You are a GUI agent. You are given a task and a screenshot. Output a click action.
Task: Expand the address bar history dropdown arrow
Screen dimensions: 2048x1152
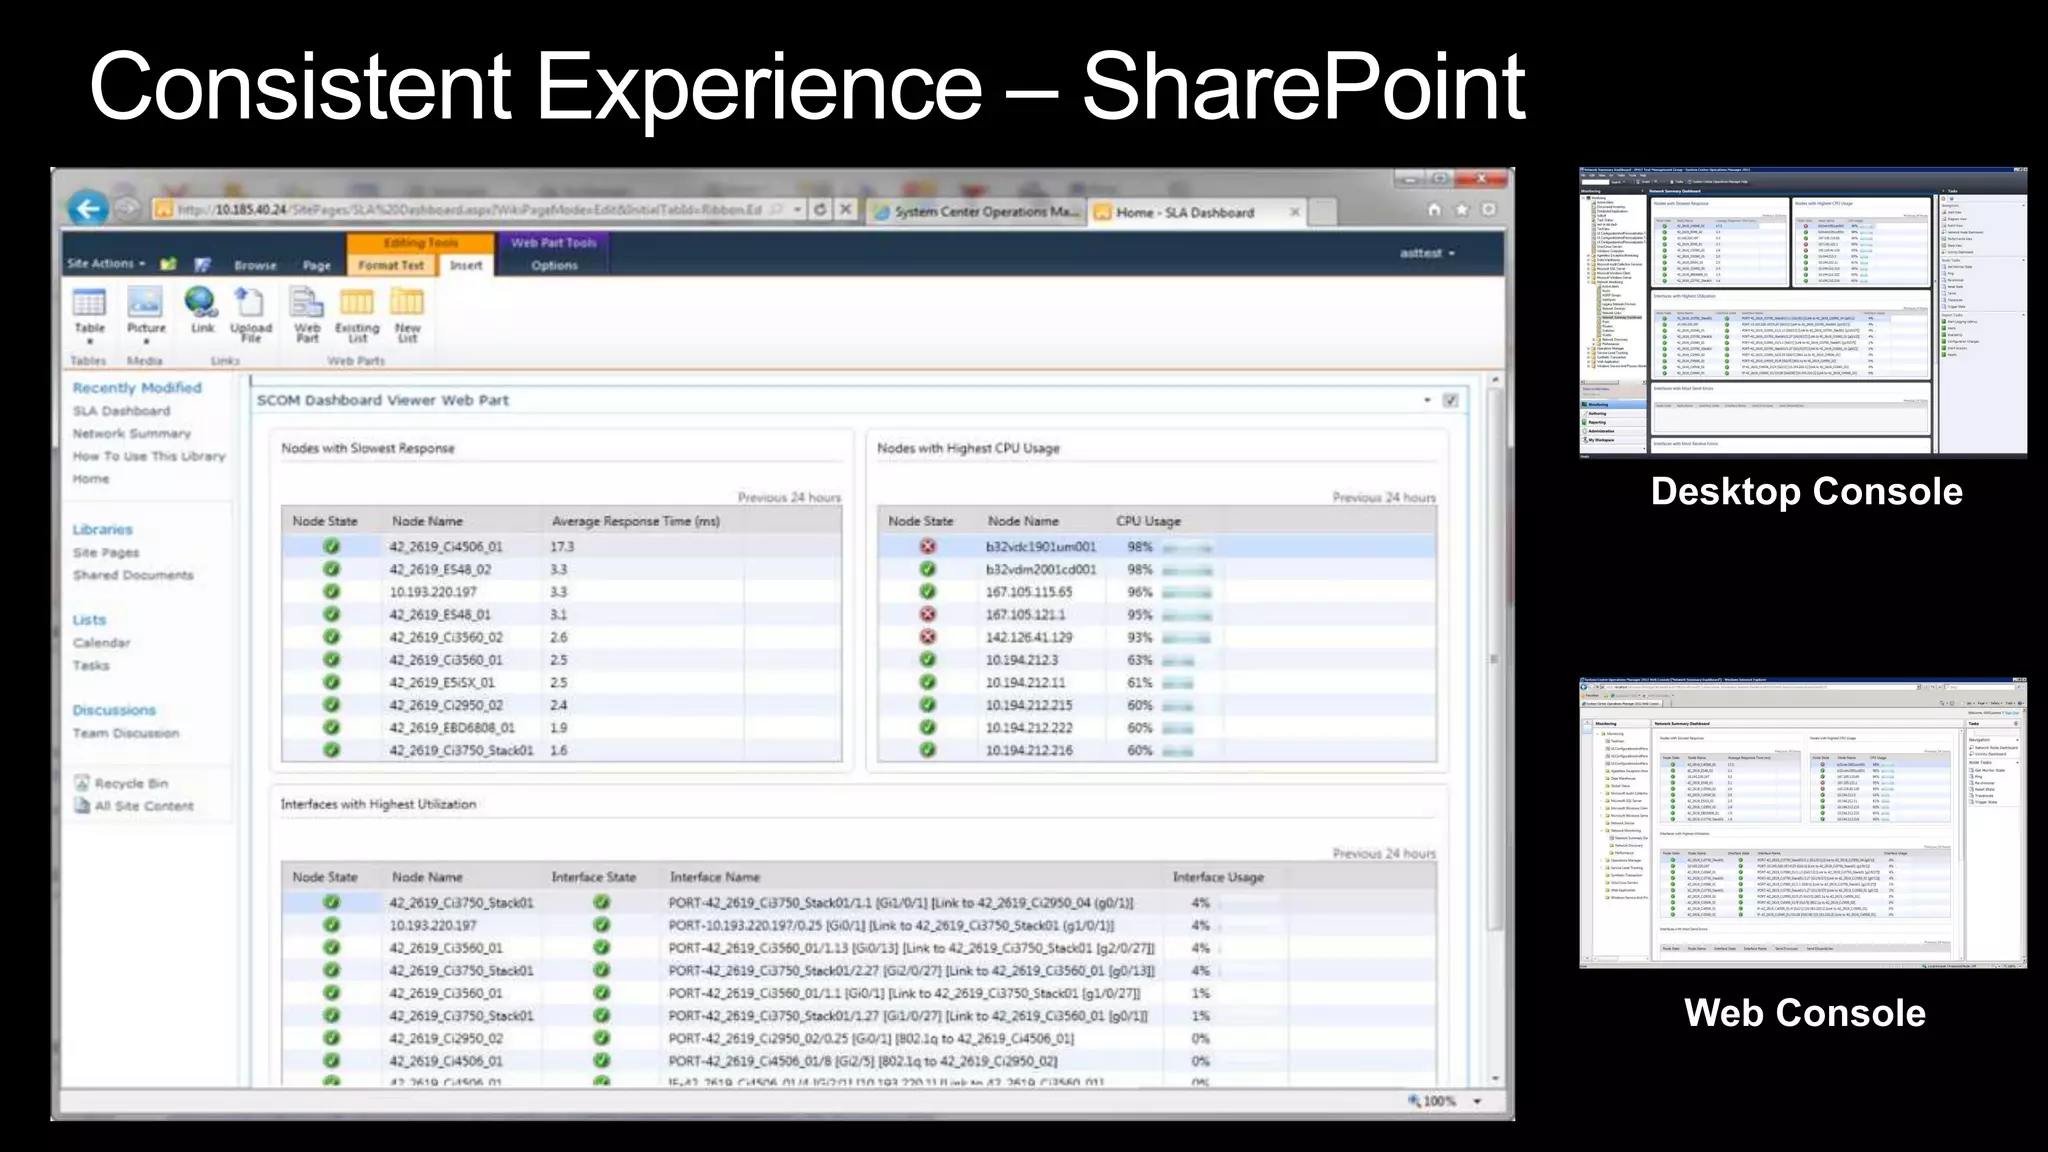point(798,209)
